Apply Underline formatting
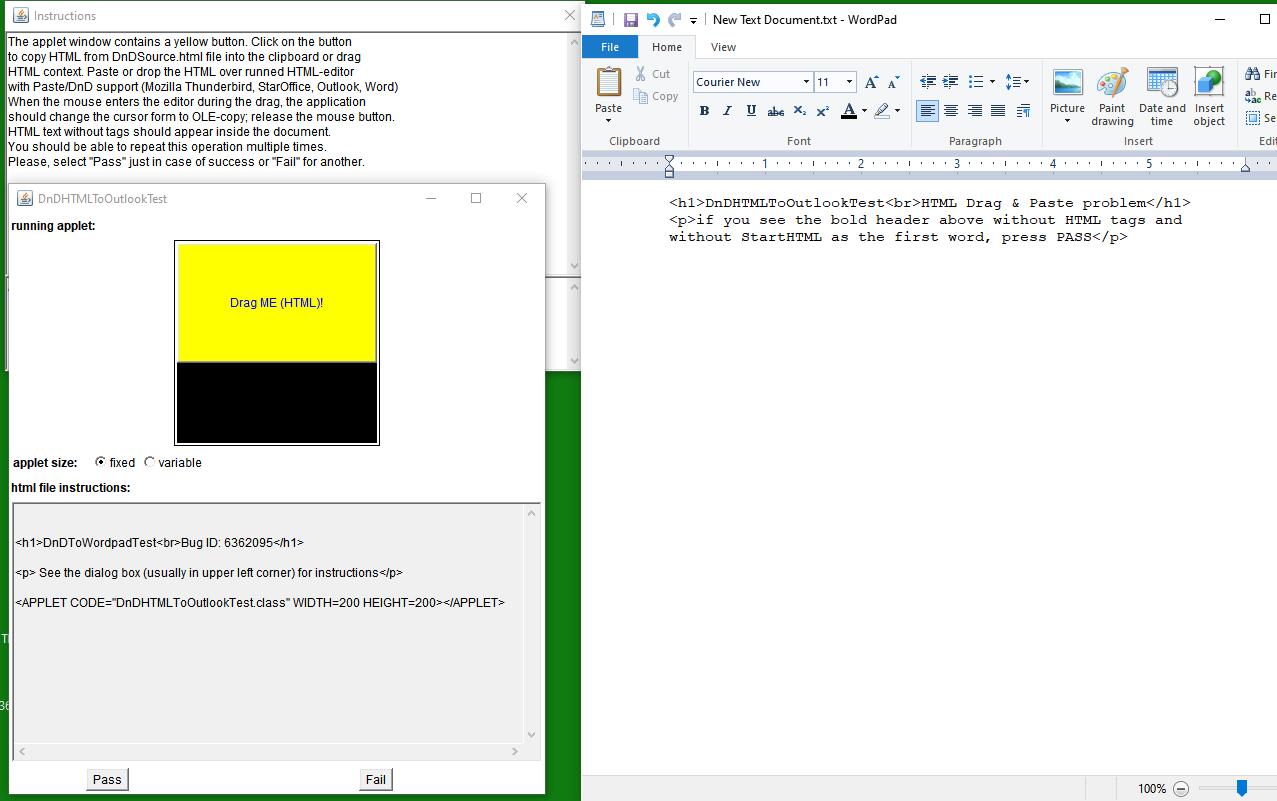The width and height of the screenshot is (1277, 801). click(751, 111)
